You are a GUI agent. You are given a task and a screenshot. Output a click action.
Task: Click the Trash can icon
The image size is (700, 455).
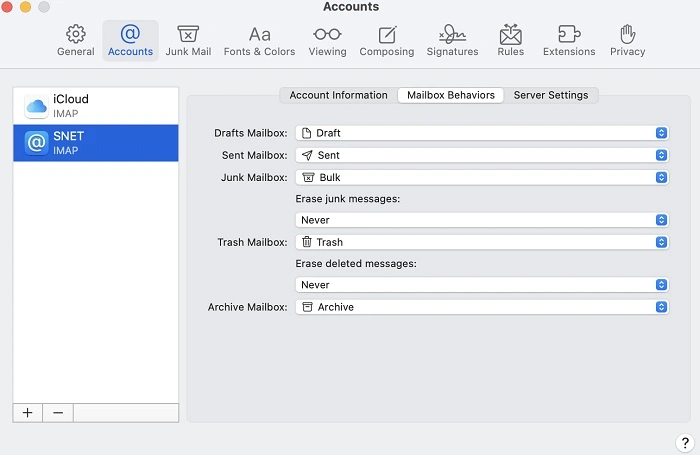click(307, 242)
